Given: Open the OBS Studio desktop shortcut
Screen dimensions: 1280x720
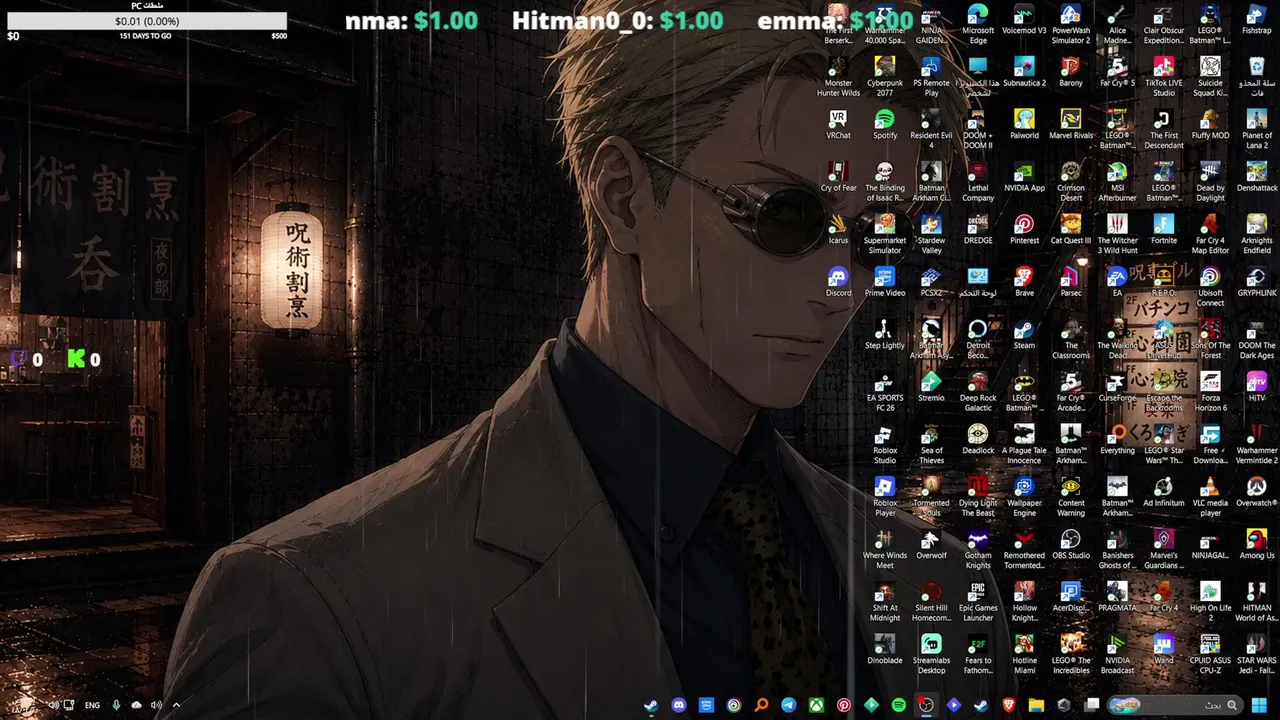Looking at the screenshot, I should 1070,544.
